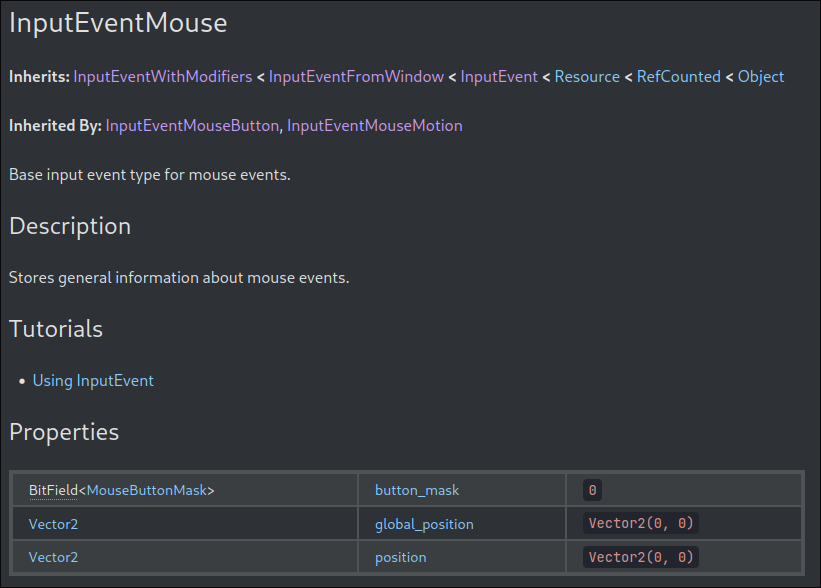
Task: Open the MouseButtonMask enum link
Action: [x=147, y=490]
